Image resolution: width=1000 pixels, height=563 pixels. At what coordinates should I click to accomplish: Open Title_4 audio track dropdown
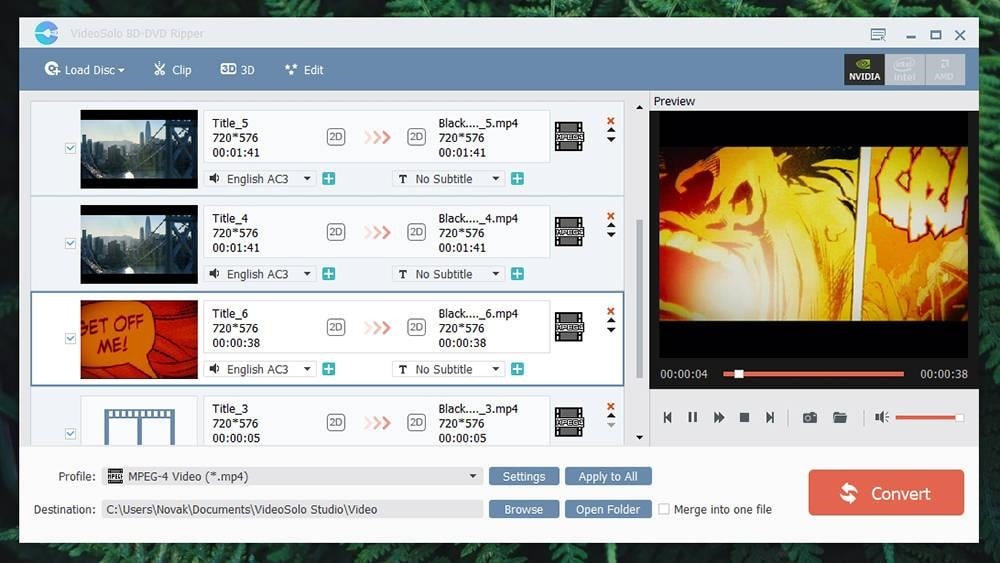click(260, 274)
